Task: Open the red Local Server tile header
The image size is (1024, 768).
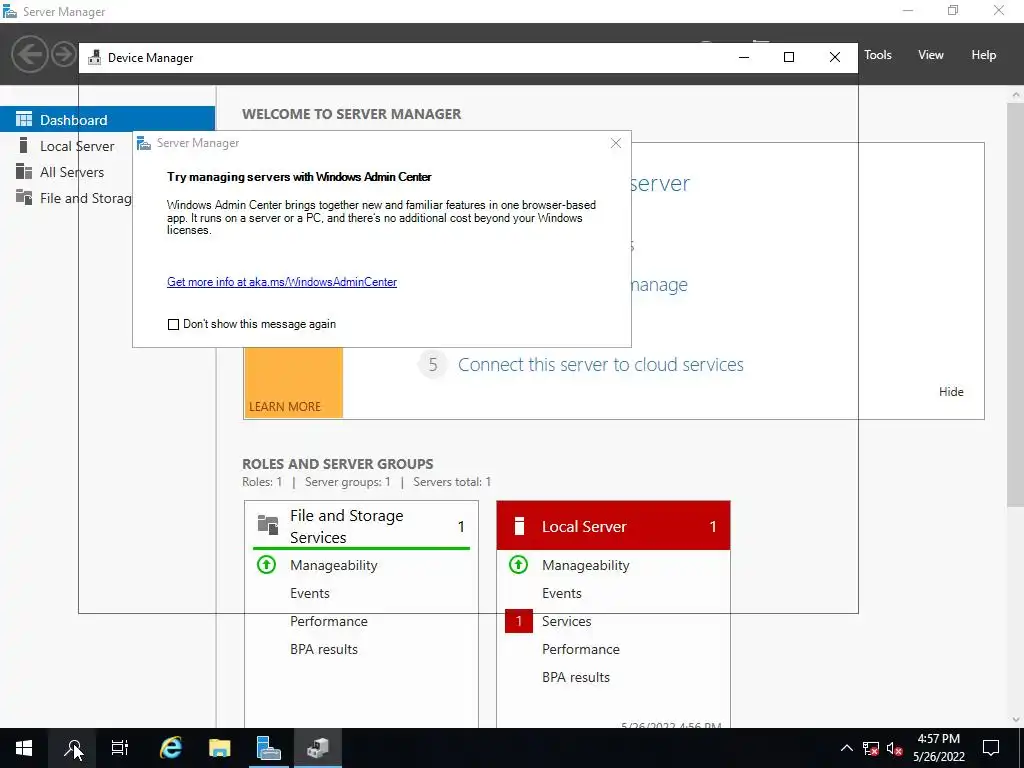Action: tap(613, 526)
